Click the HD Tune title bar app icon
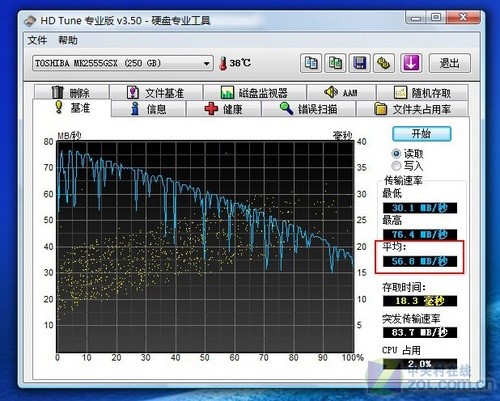500x401 pixels. 30,21
